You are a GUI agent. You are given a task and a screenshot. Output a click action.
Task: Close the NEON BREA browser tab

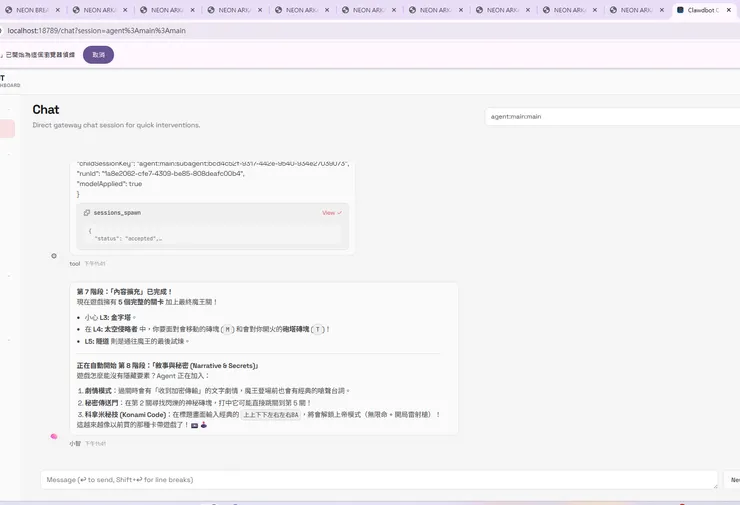click(x=58, y=10)
